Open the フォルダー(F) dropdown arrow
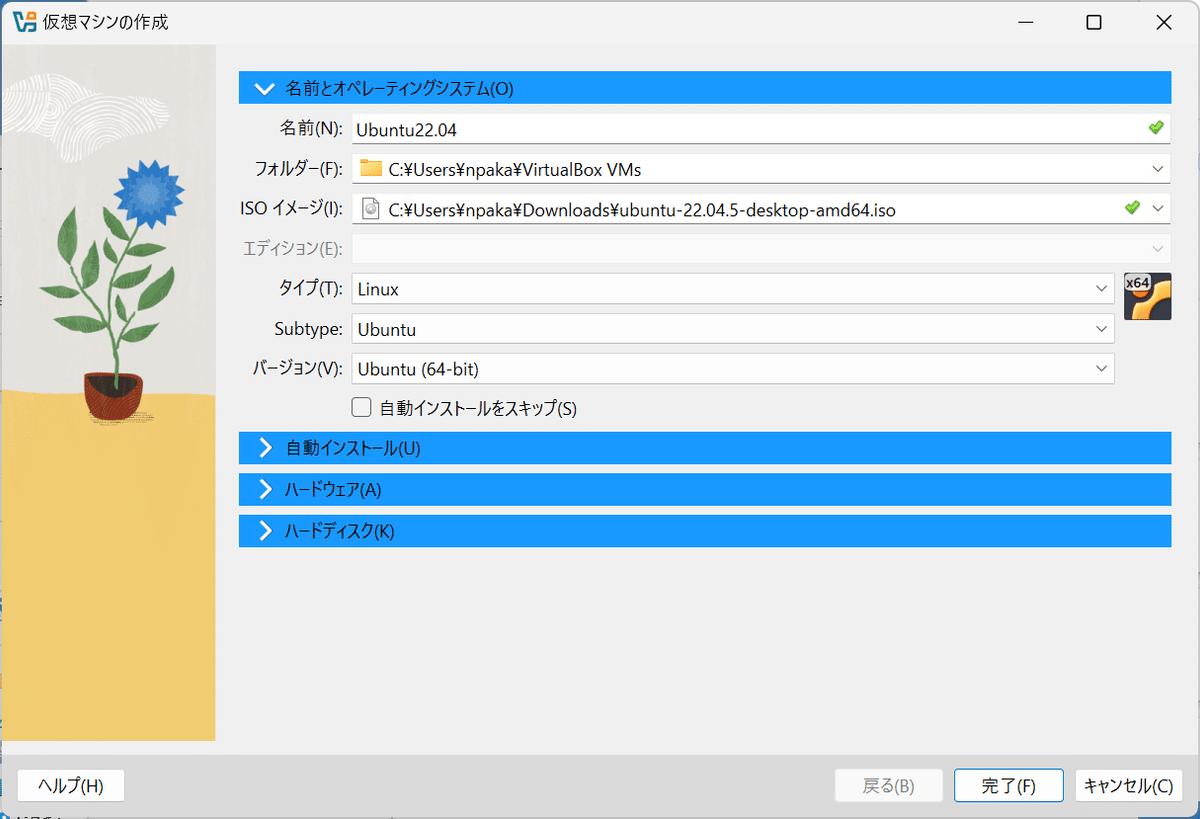 pyautogui.click(x=1156, y=168)
